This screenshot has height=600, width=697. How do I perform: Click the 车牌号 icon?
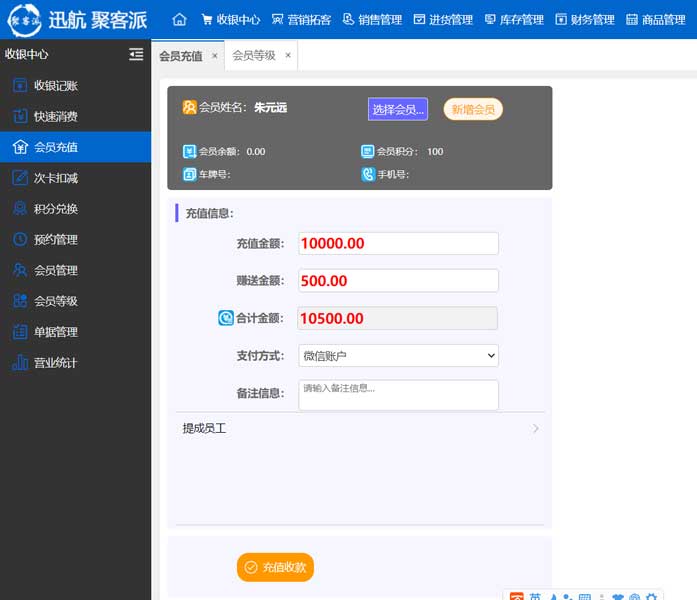(x=189, y=174)
